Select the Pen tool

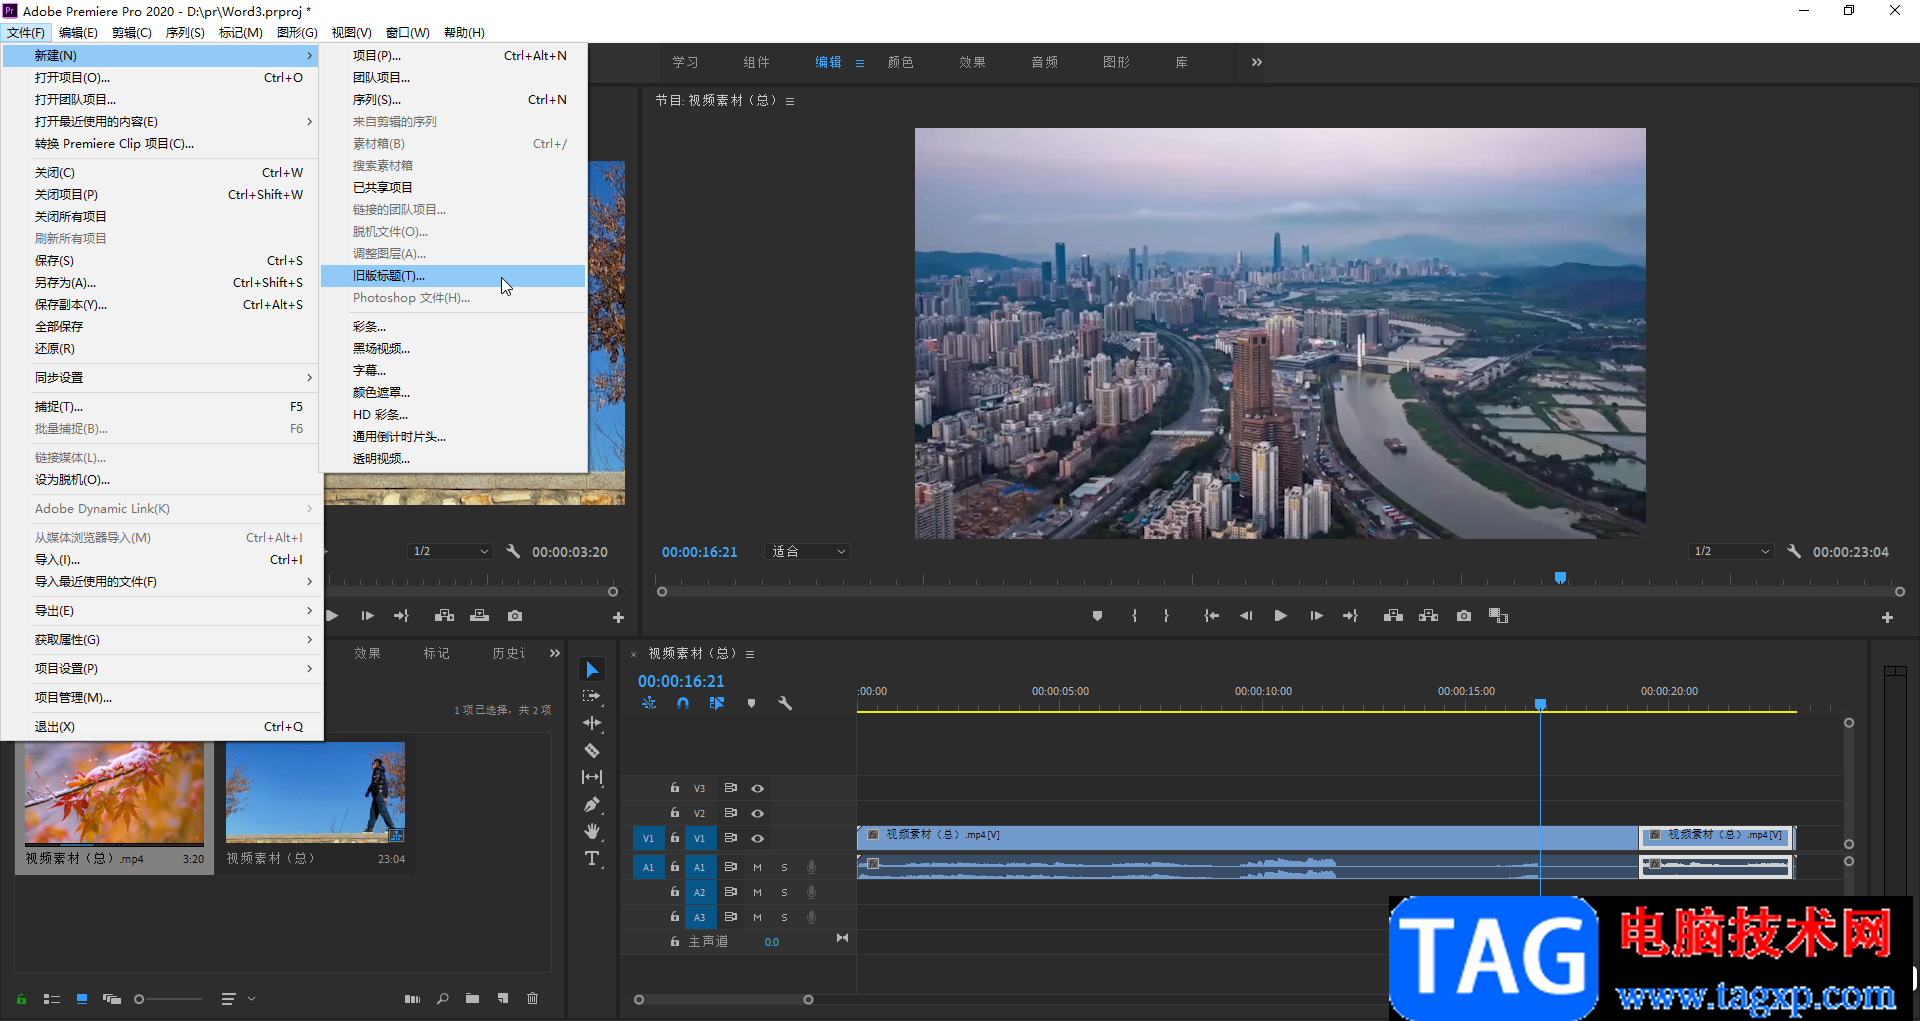(592, 804)
